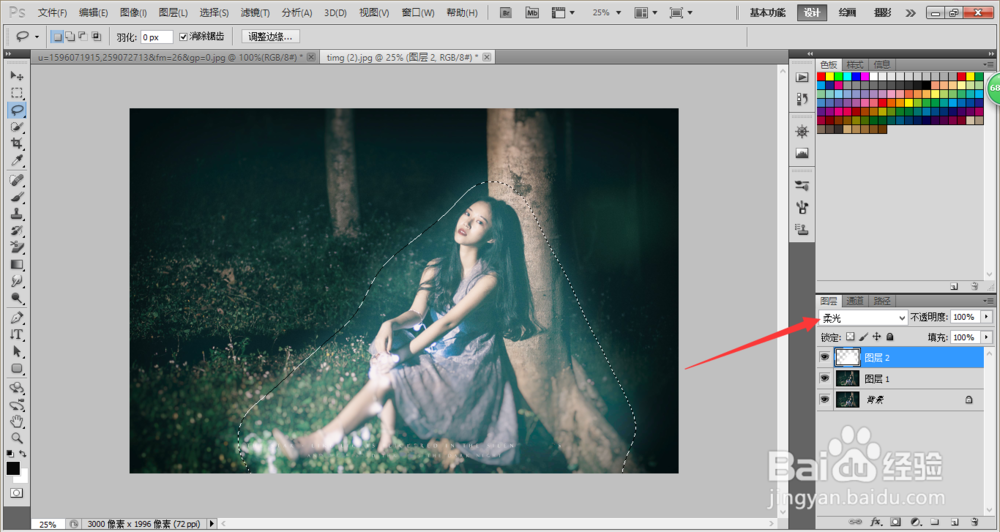Select the Blur tool
The width and height of the screenshot is (1000, 532).
point(17,281)
